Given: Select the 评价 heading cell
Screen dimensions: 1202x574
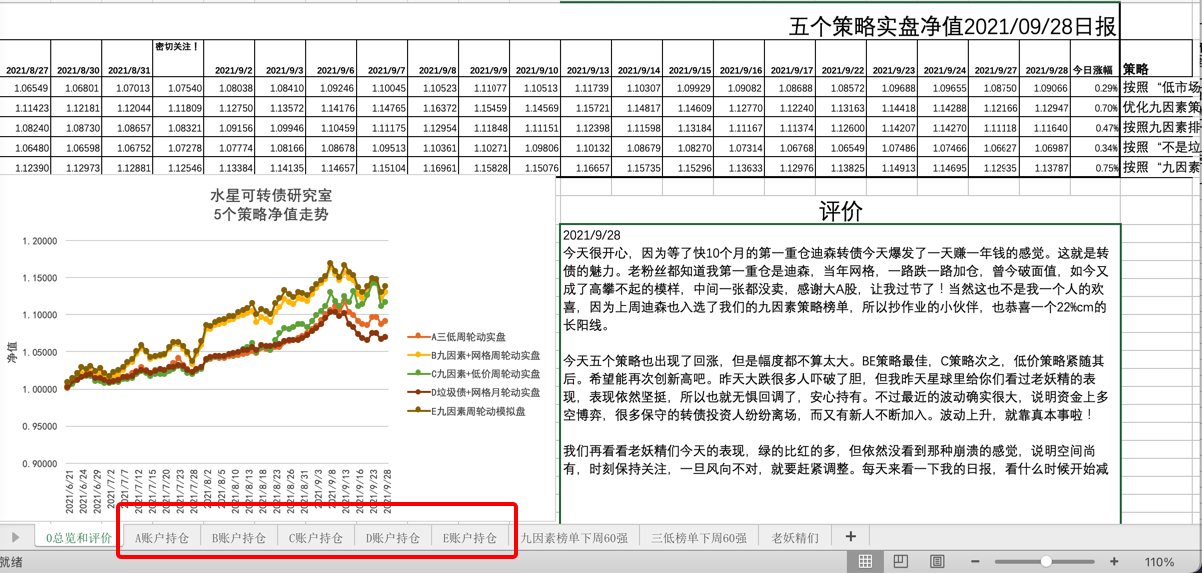Looking at the screenshot, I should 841,211.
